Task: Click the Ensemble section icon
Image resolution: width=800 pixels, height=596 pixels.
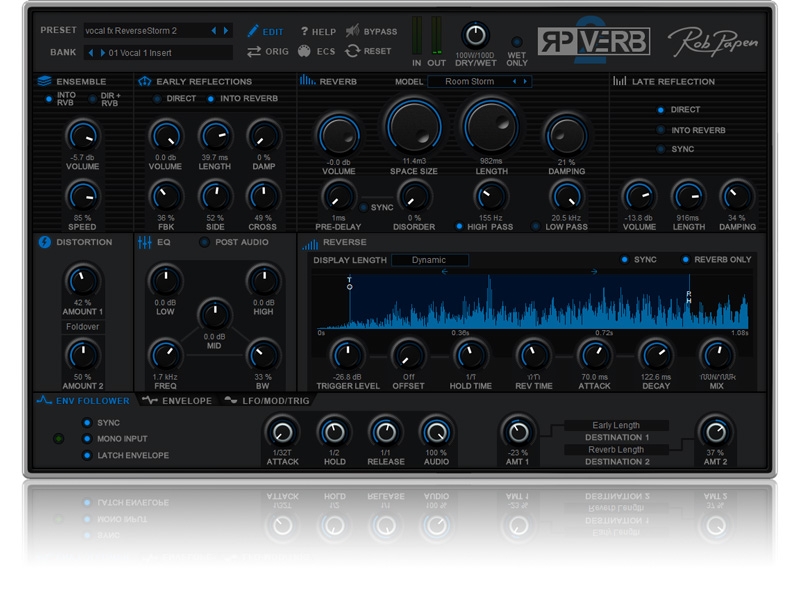Action: coord(44,81)
